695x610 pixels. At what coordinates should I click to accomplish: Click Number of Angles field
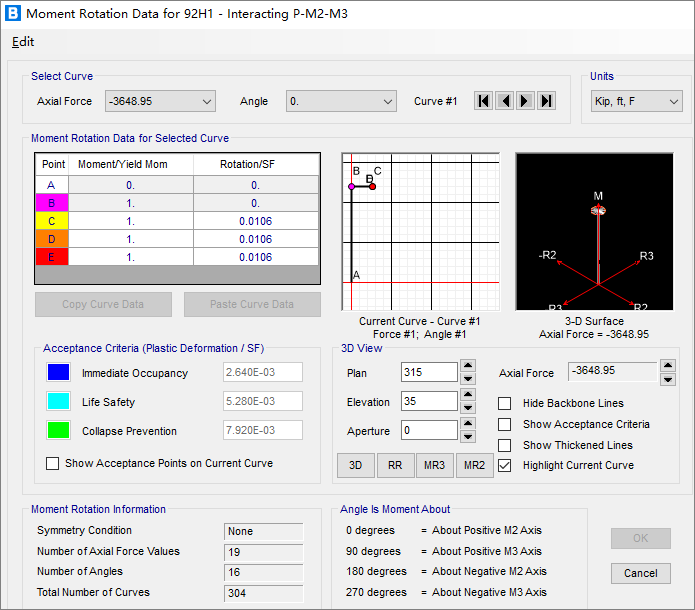tap(264, 572)
